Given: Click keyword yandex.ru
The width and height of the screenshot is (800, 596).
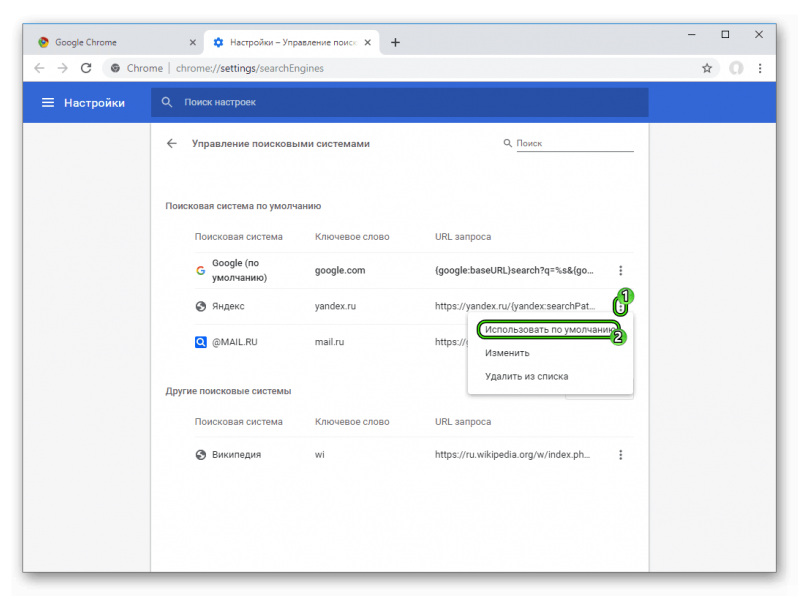Looking at the screenshot, I should click(x=335, y=306).
